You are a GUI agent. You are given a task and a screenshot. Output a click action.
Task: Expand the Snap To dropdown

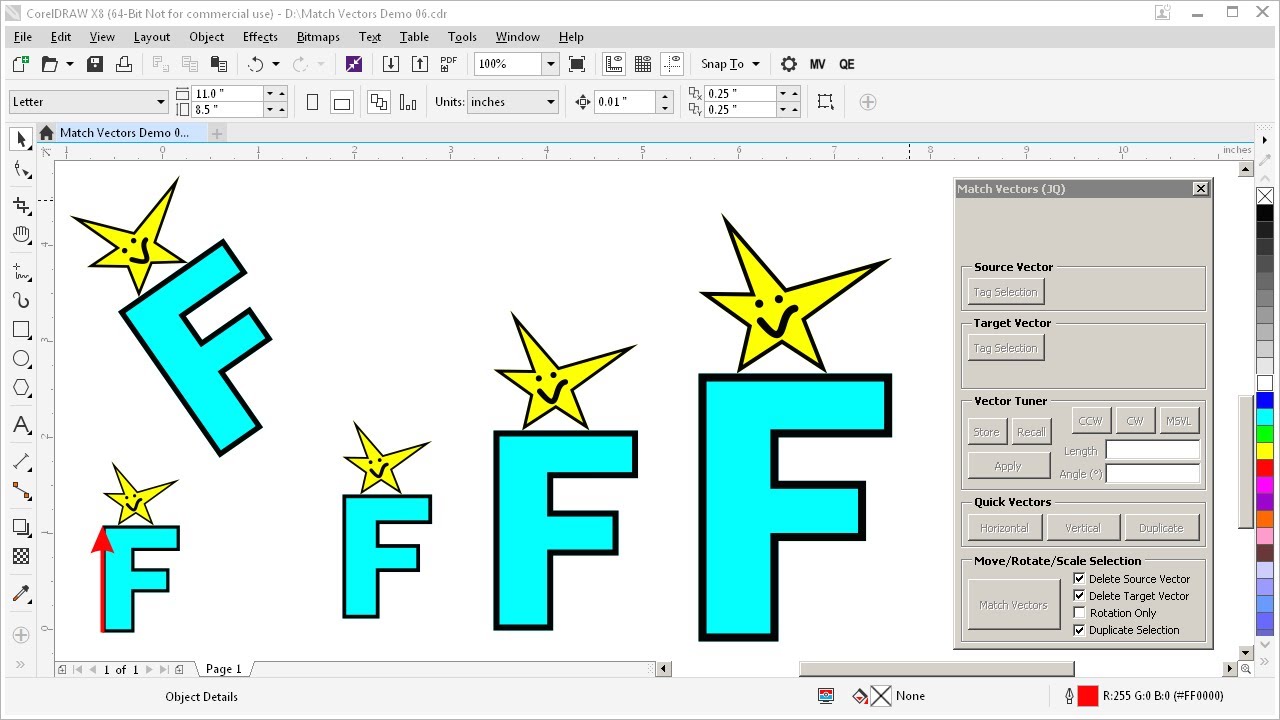pyautogui.click(x=756, y=64)
